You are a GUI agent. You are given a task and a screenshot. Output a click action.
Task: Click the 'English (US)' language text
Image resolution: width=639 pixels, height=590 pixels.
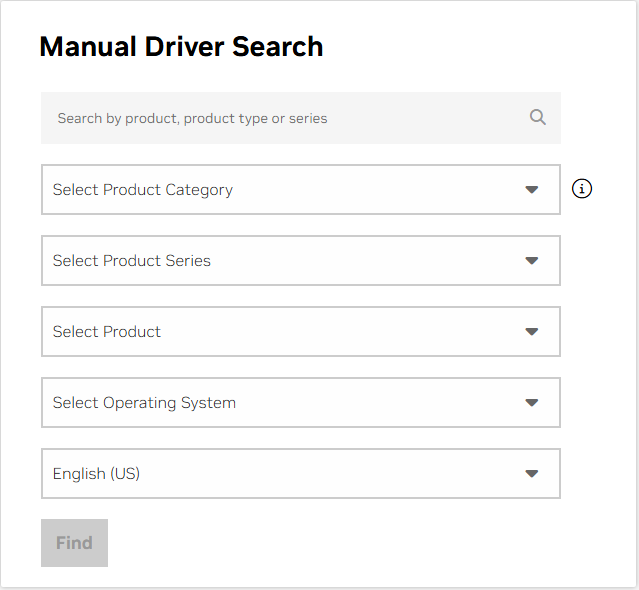96,474
